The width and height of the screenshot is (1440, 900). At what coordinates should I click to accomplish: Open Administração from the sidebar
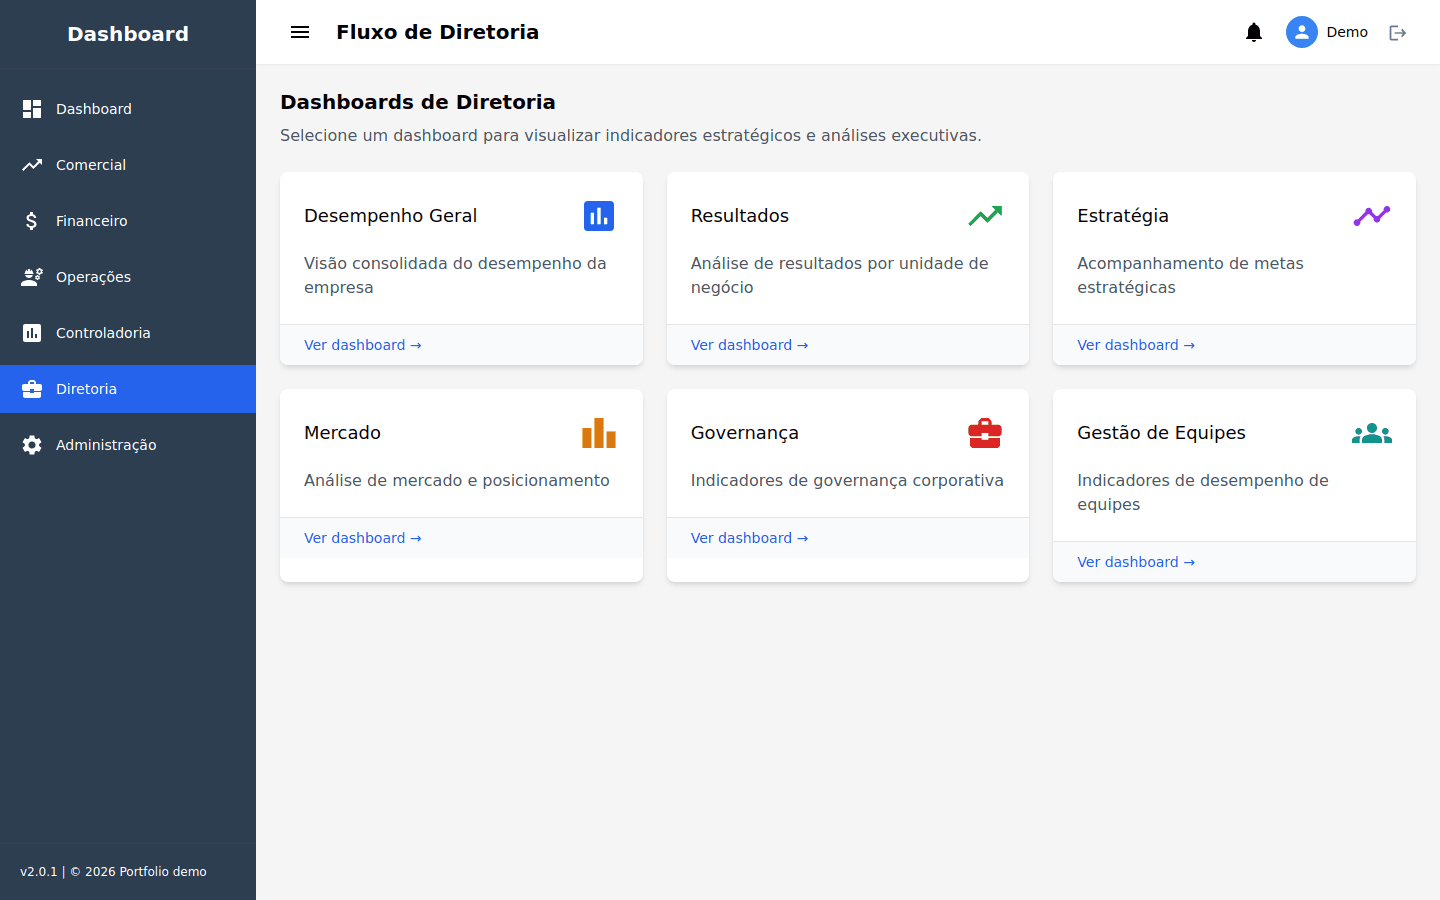coord(128,445)
